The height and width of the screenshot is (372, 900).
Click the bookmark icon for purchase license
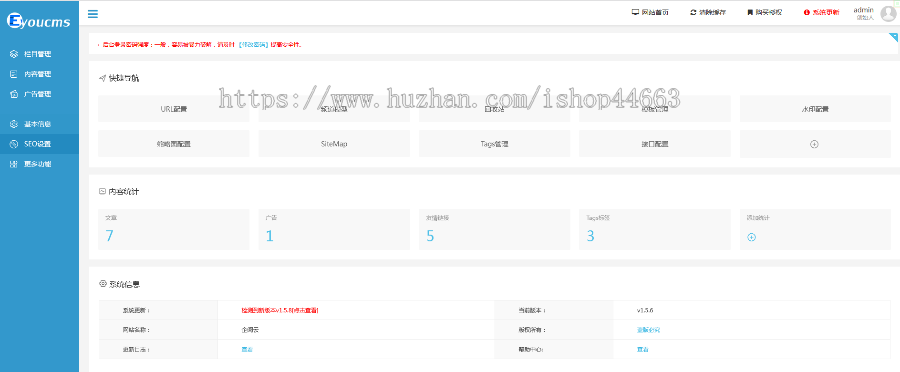point(750,12)
